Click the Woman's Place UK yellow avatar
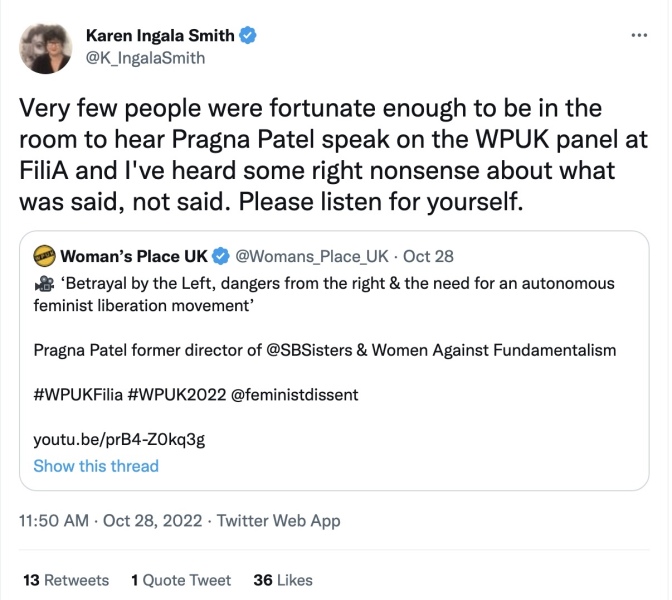Image resolution: width=672 pixels, height=600 pixels. 45,256
